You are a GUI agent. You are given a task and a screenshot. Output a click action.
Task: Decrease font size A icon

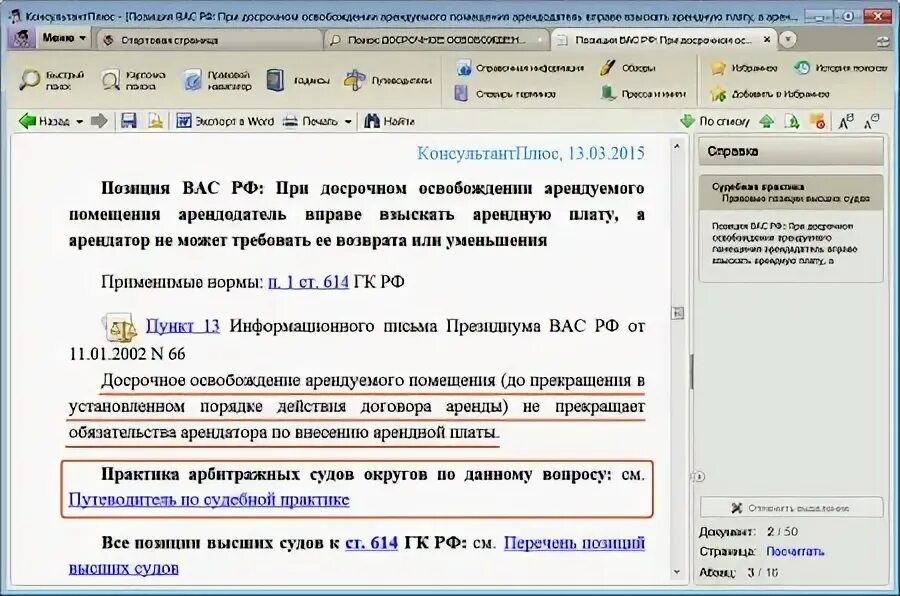pos(871,121)
